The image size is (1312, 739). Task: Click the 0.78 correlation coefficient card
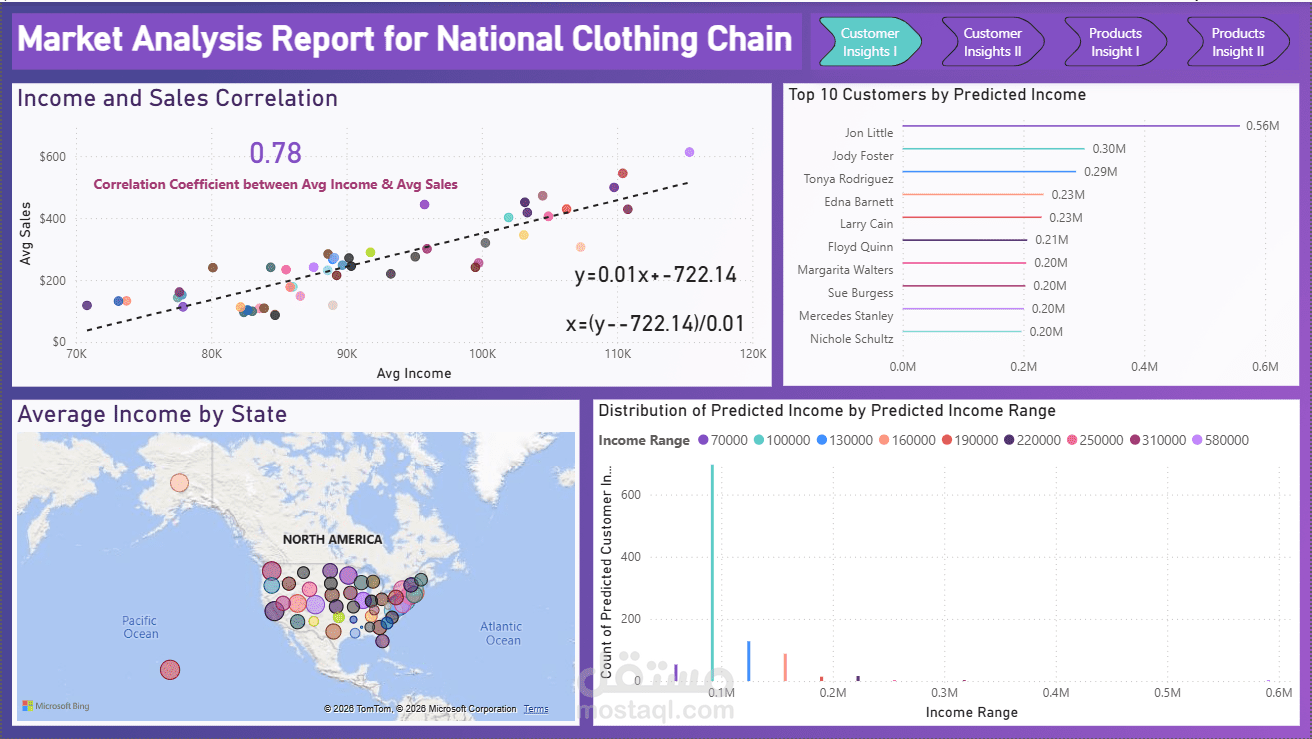point(275,153)
